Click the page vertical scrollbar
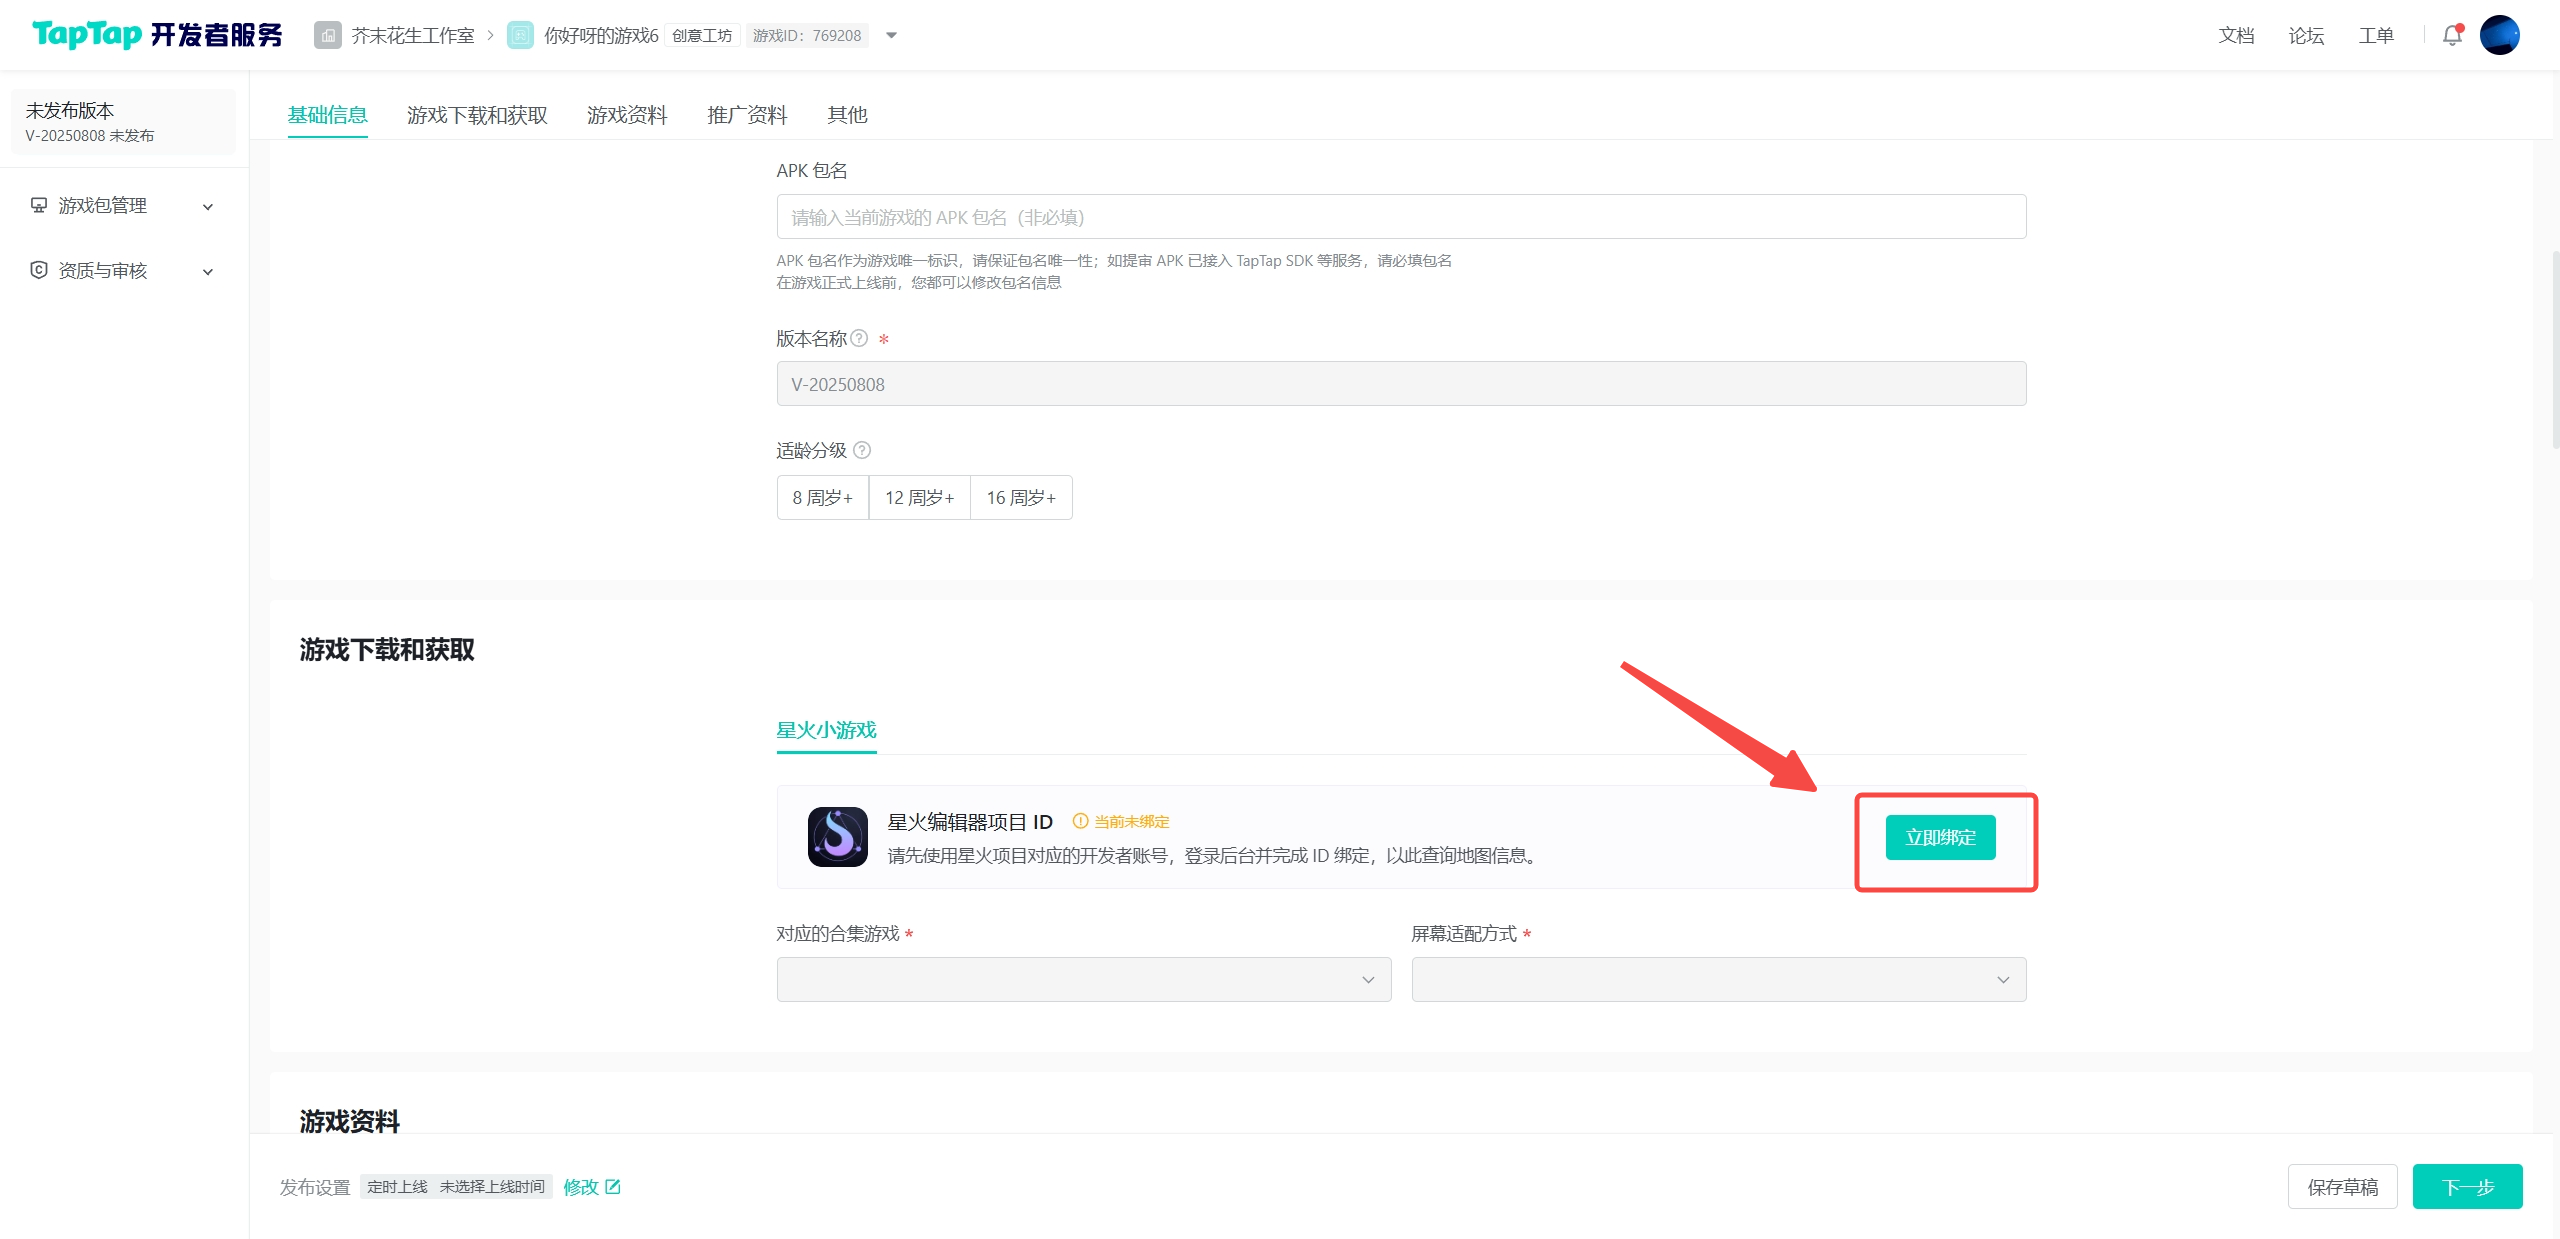 point(2556,350)
